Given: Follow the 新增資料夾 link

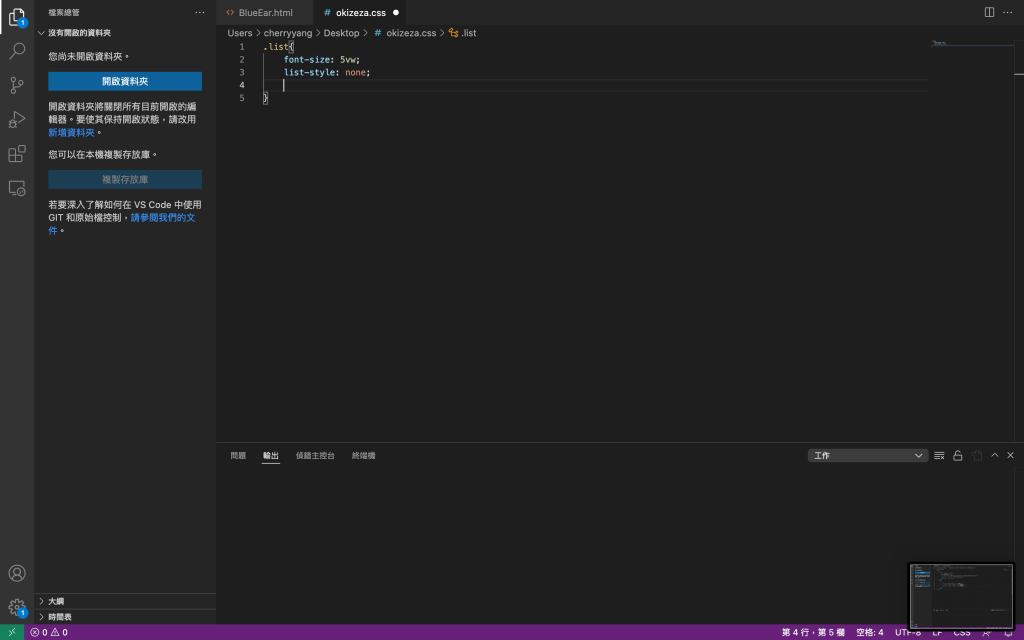Looking at the screenshot, I should 71,132.
